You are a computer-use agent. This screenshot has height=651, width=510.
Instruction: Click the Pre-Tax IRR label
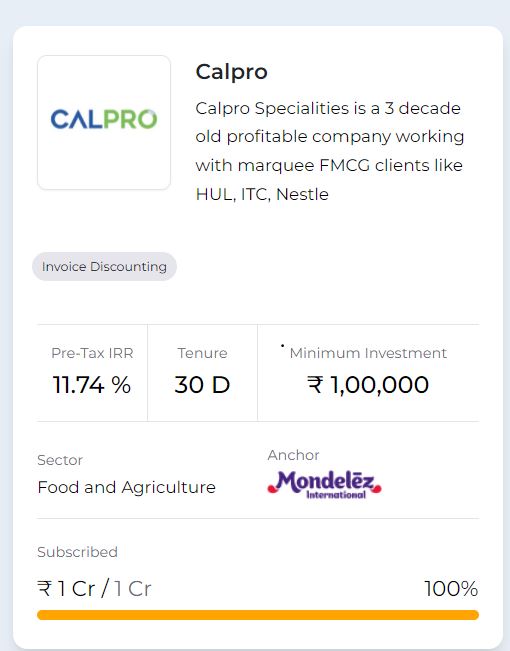tap(92, 353)
